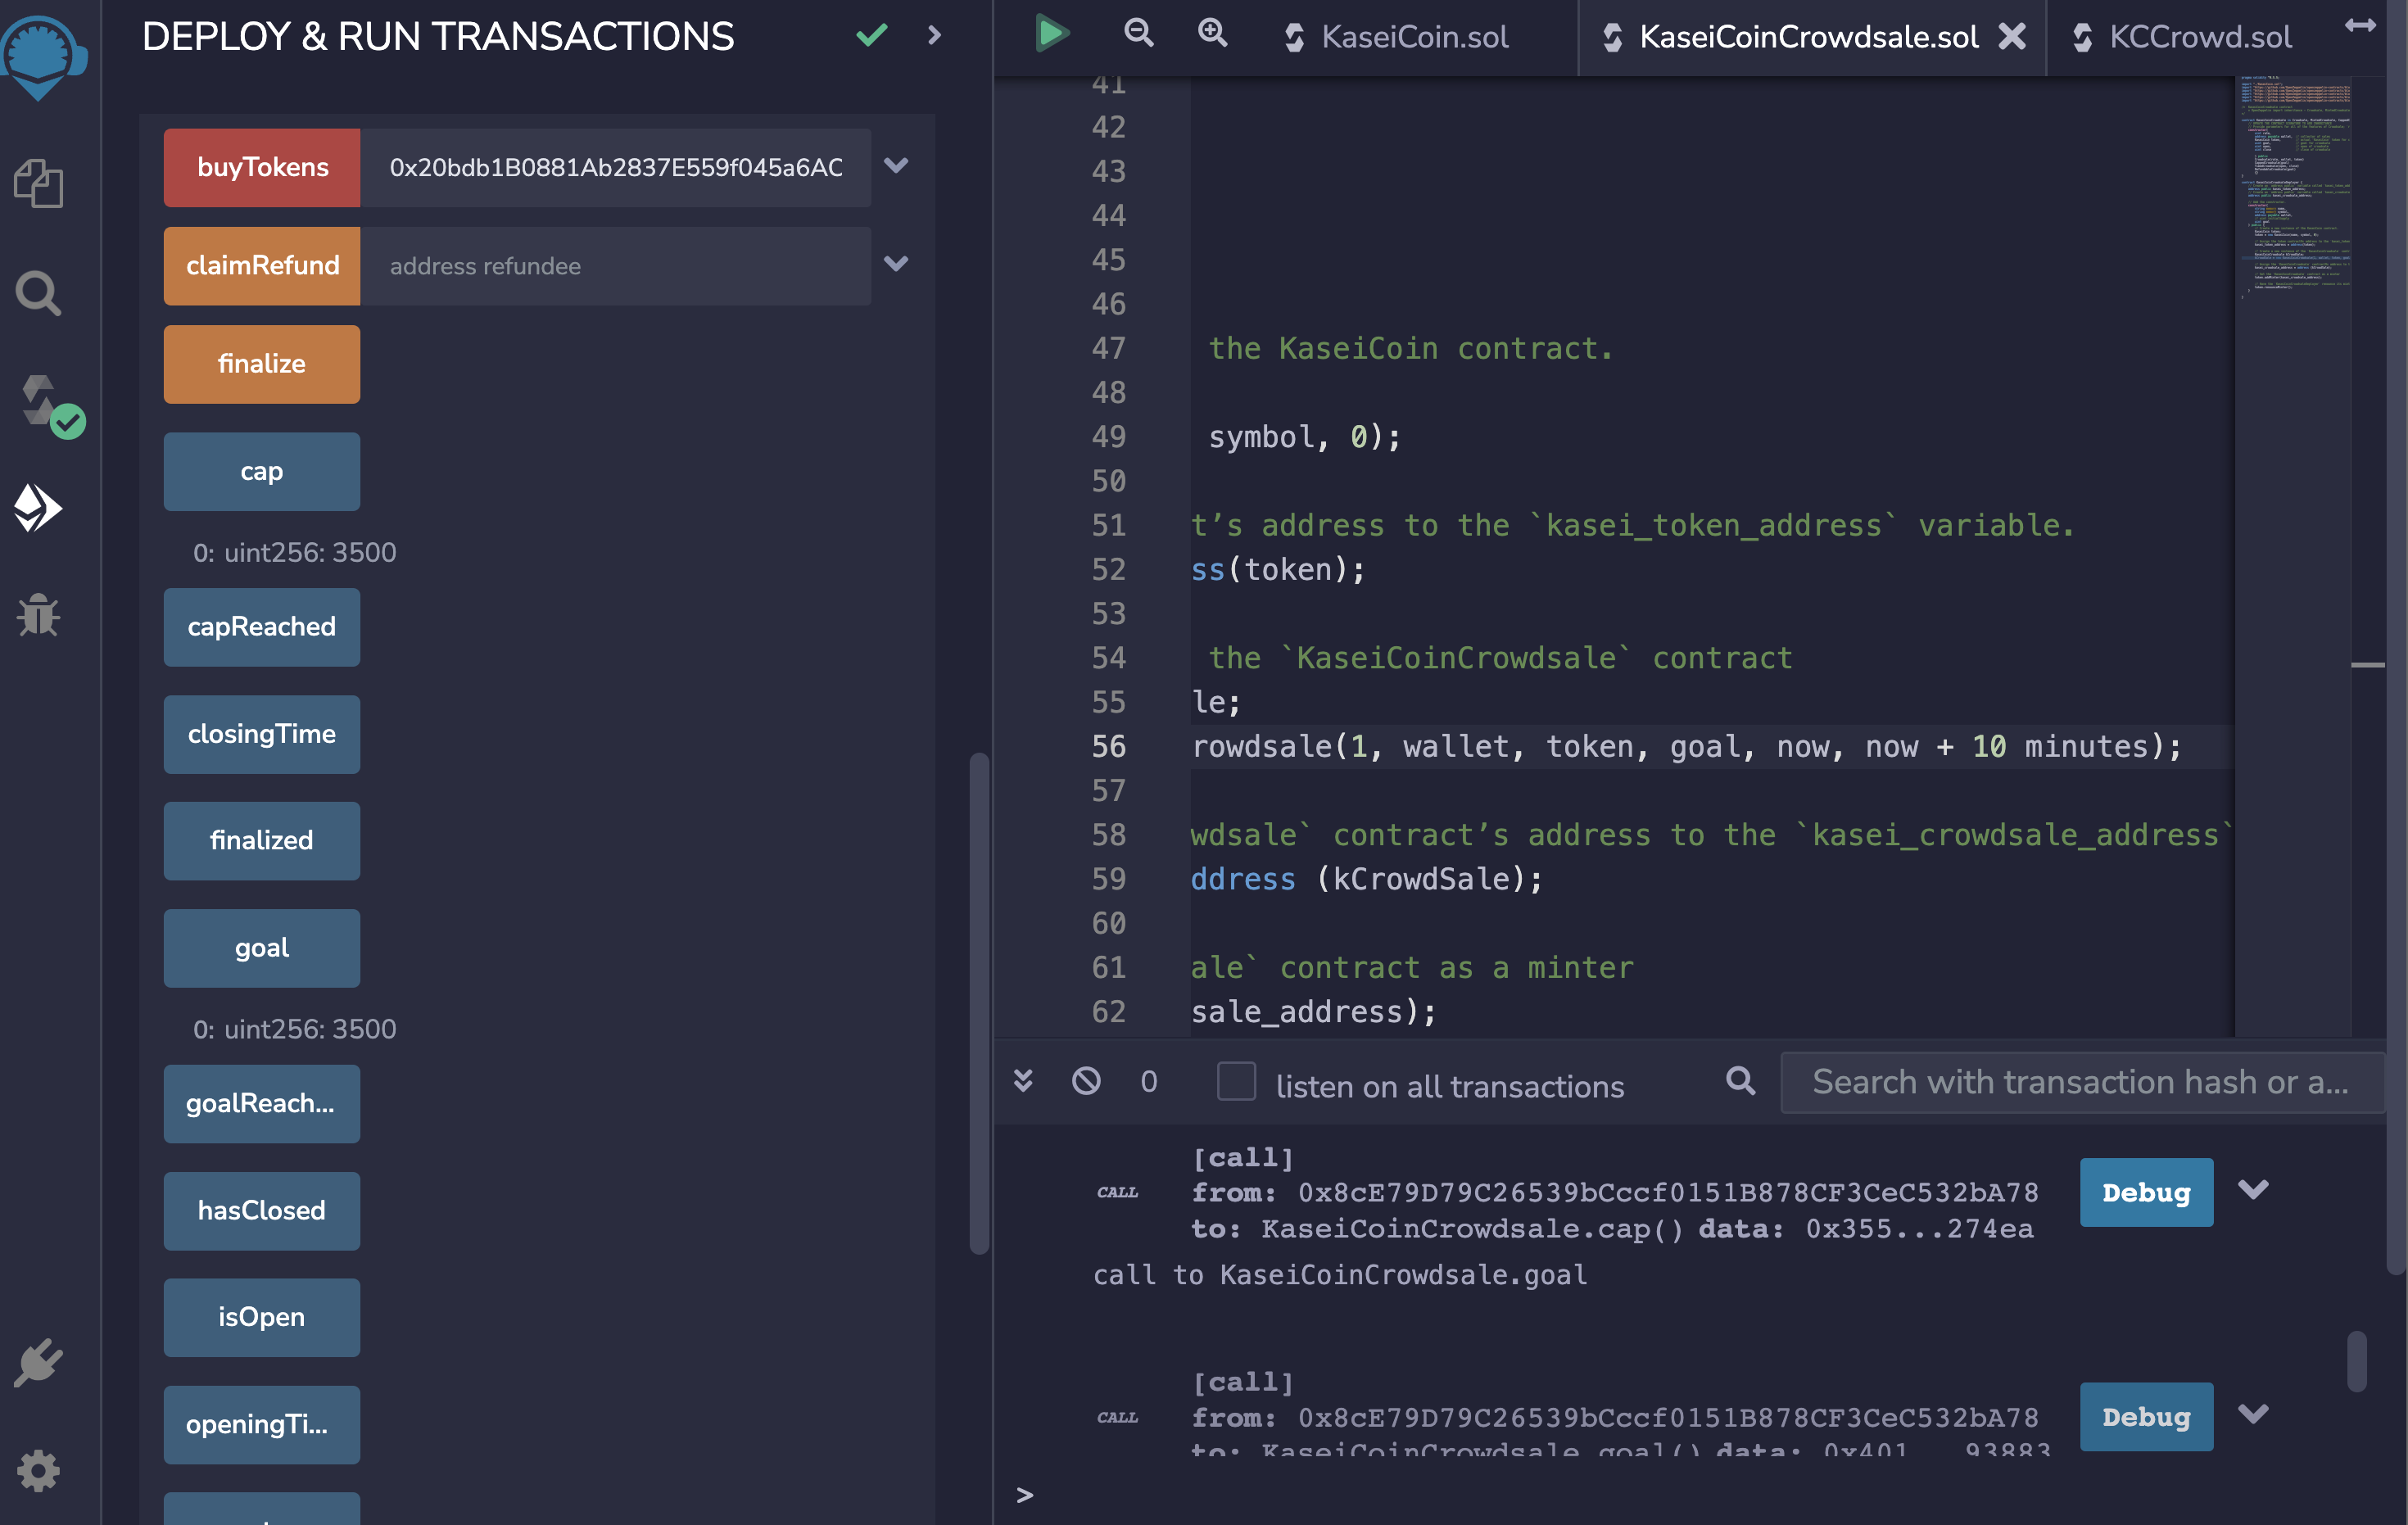The width and height of the screenshot is (2408, 1525).
Task: Collapse the terminal panel with double-chevron
Action: [x=1022, y=1081]
